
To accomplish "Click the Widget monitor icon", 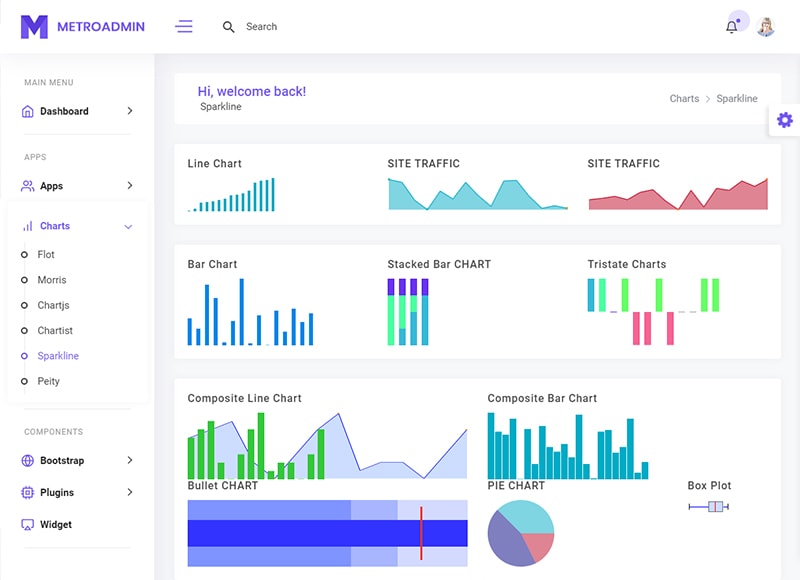I will click(x=28, y=525).
